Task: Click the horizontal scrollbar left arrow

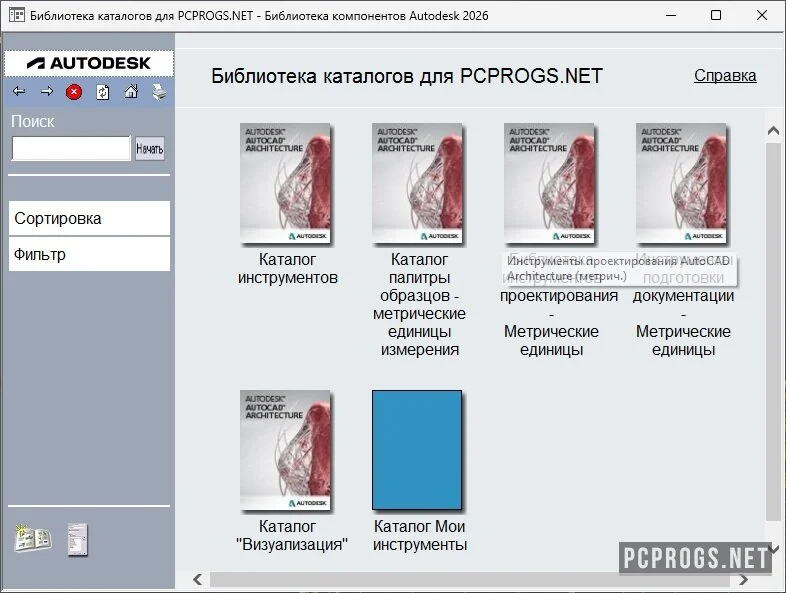Action: pyautogui.click(x=198, y=580)
